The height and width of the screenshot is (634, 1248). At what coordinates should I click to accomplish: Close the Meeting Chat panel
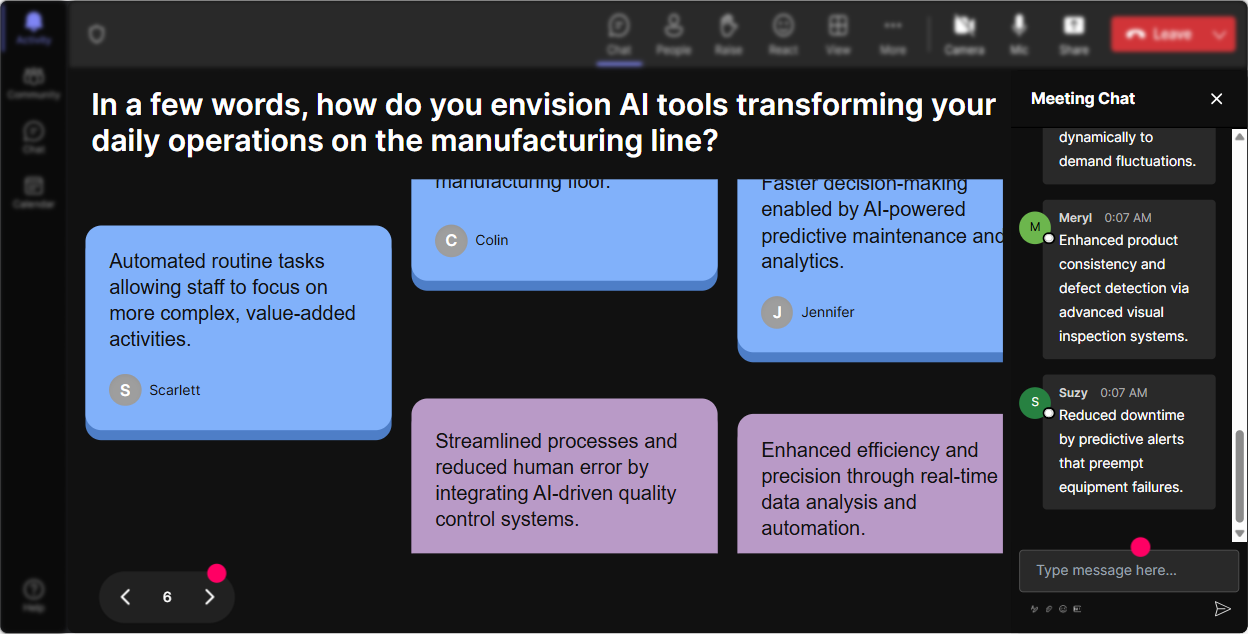(x=1217, y=98)
